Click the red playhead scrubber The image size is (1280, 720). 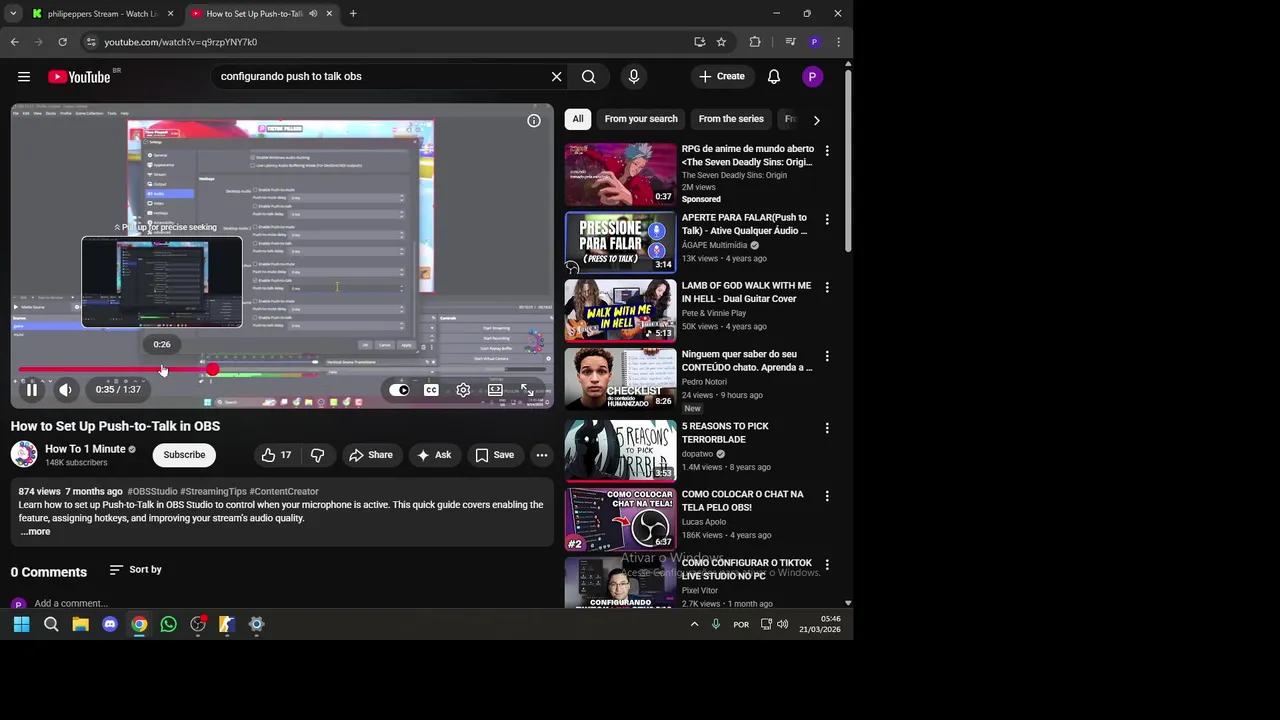point(212,370)
